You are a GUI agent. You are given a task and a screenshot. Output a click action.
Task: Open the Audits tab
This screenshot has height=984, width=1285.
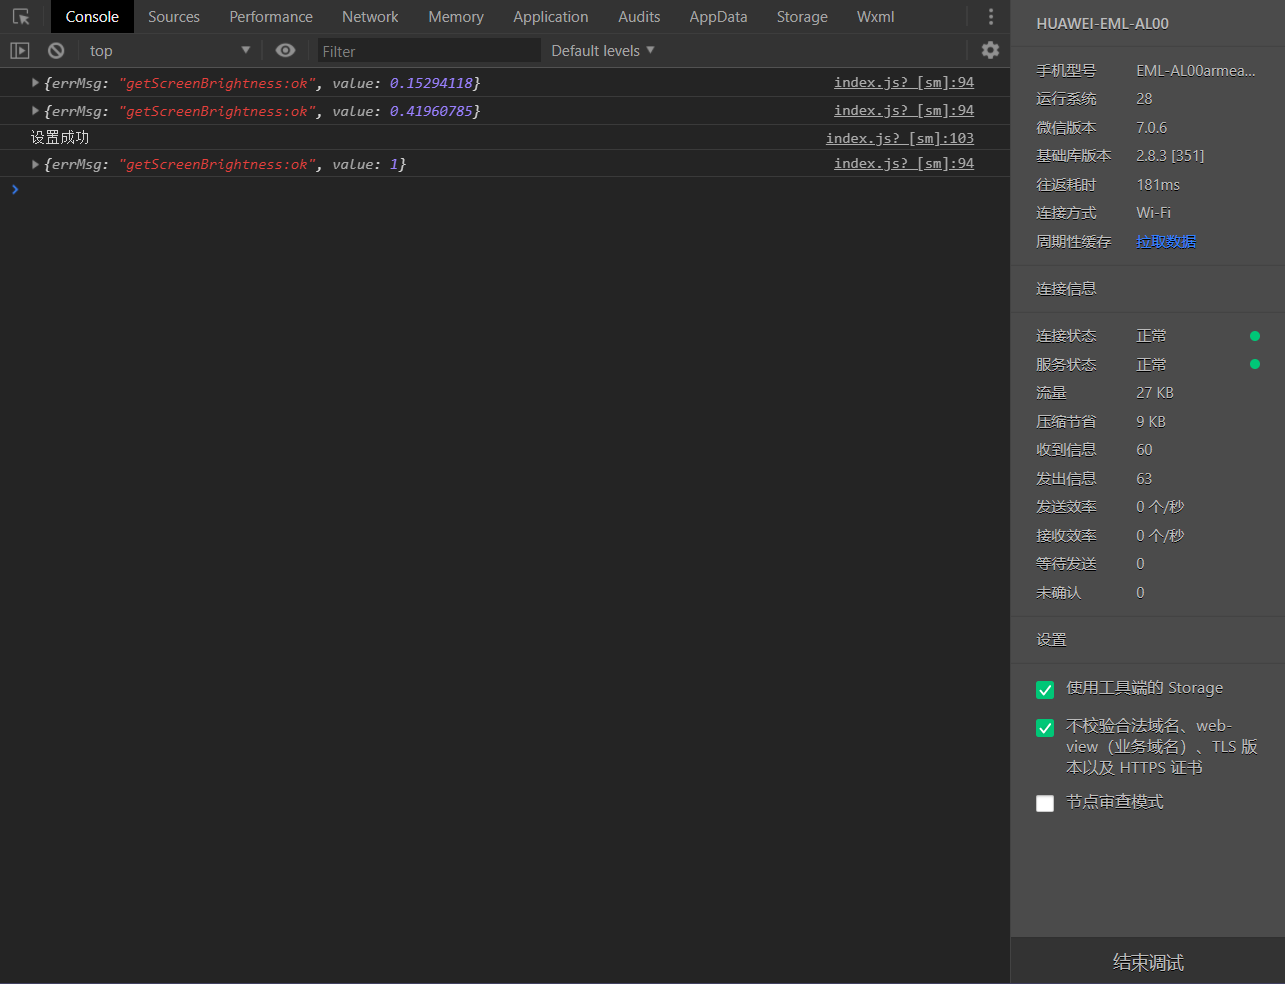[639, 17]
